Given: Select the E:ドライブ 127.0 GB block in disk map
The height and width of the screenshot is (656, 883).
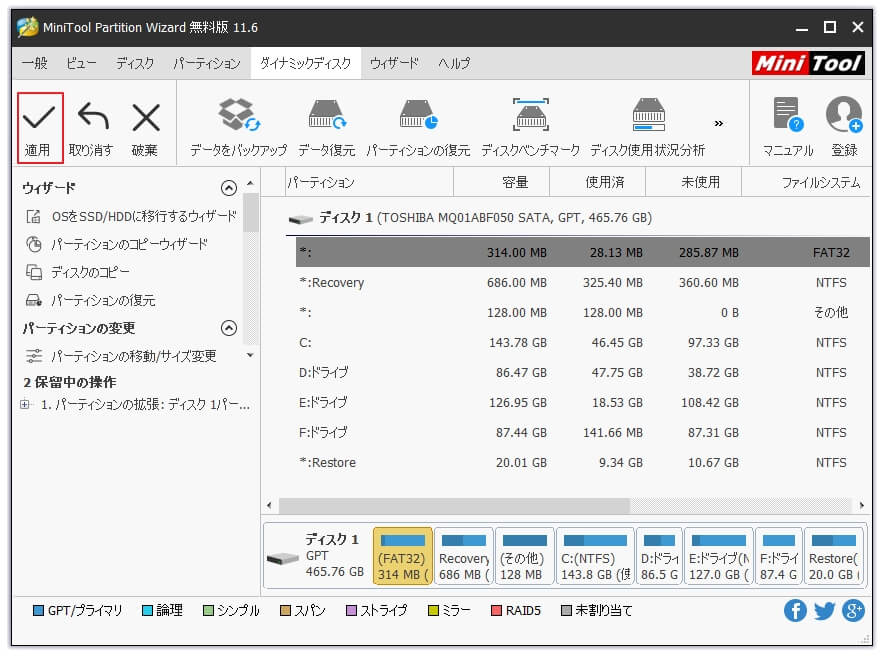Looking at the screenshot, I should tap(719, 556).
